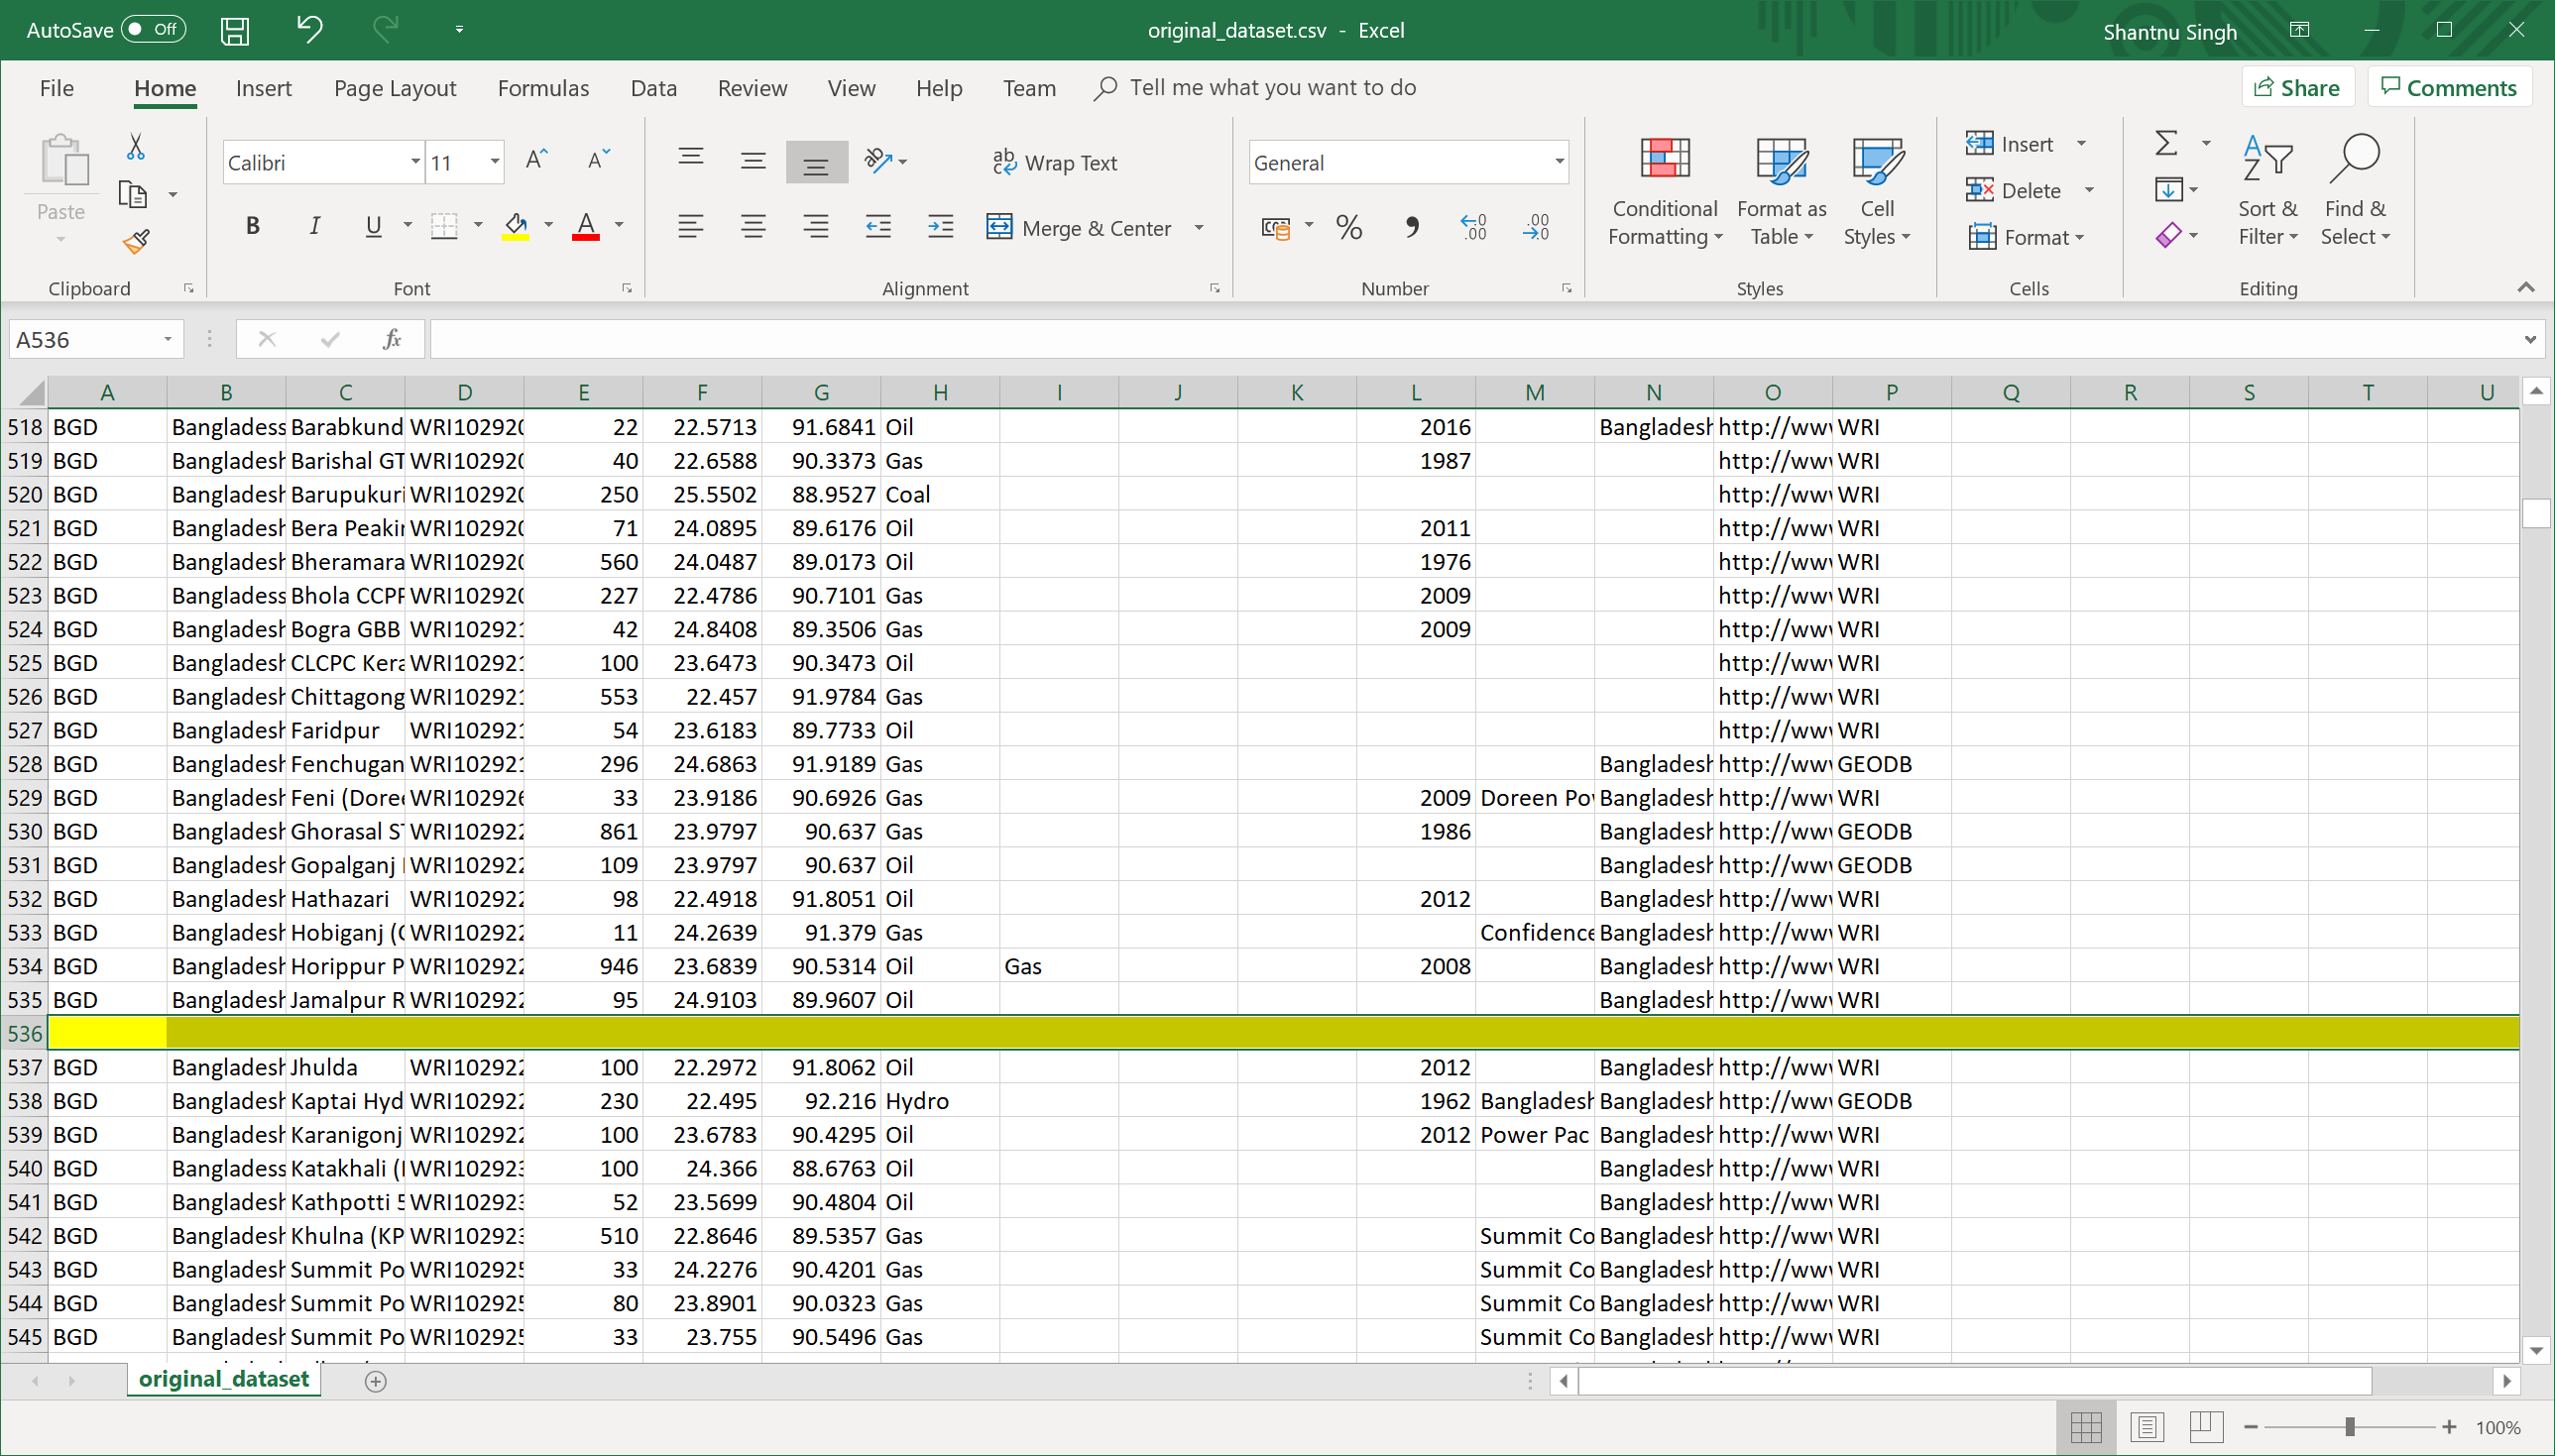Click the Share button
Screen dimensions: 2555x1456
point(2297,88)
